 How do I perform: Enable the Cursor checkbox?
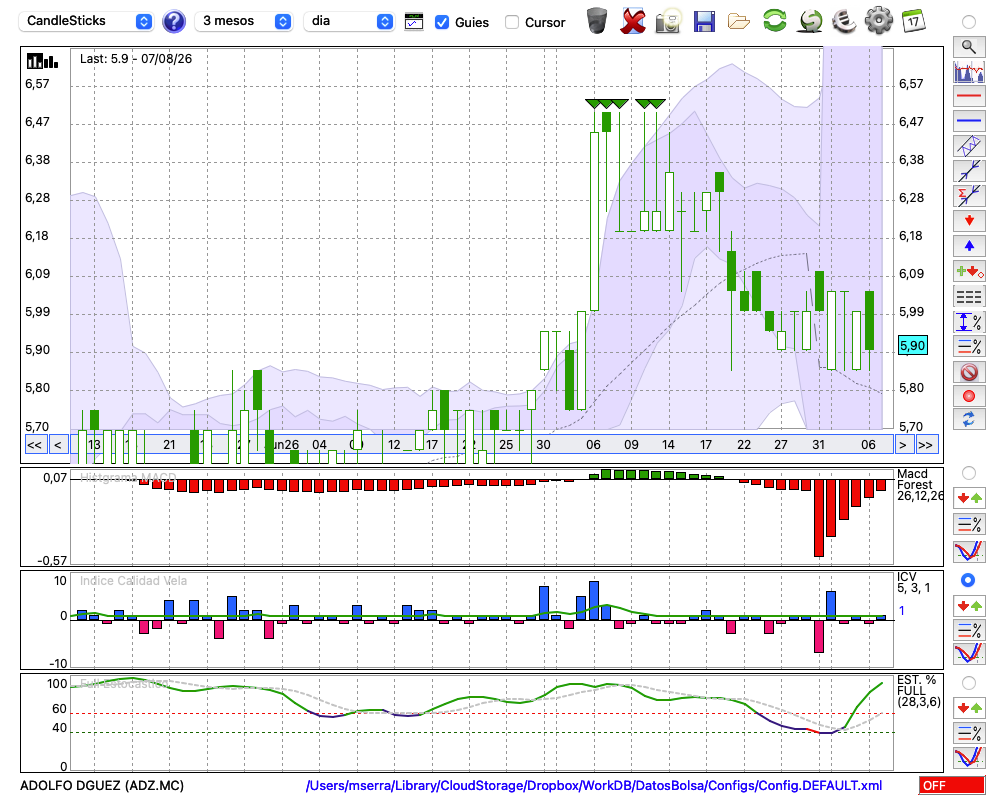[511, 22]
